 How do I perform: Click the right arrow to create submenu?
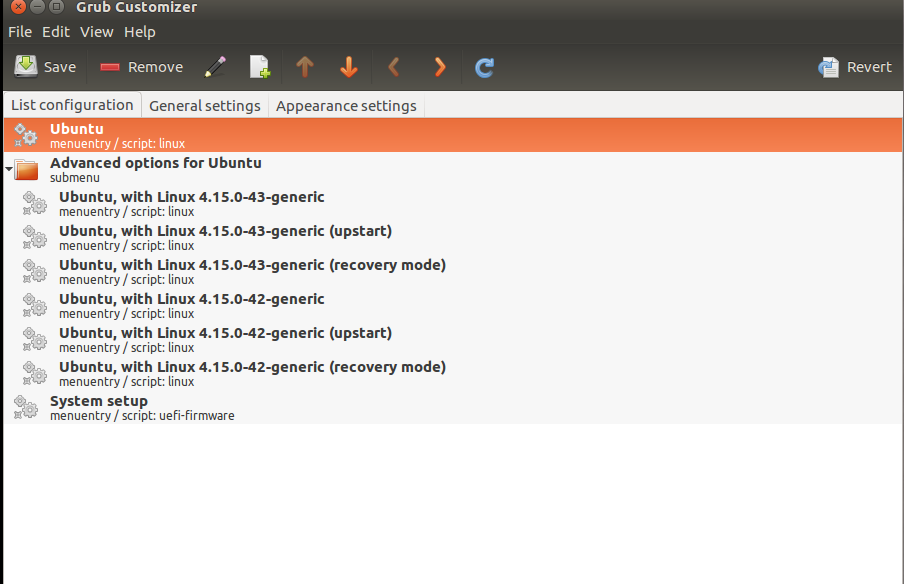tap(440, 67)
